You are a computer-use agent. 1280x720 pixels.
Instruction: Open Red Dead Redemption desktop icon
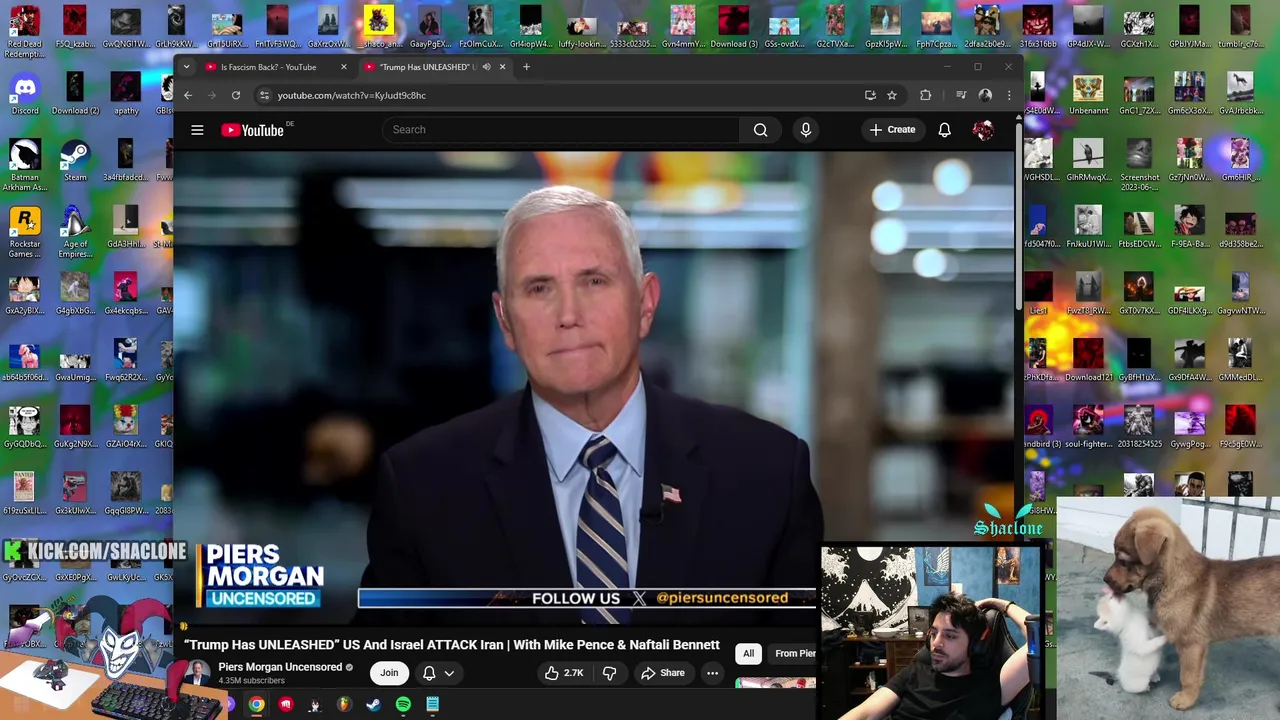pos(25,32)
